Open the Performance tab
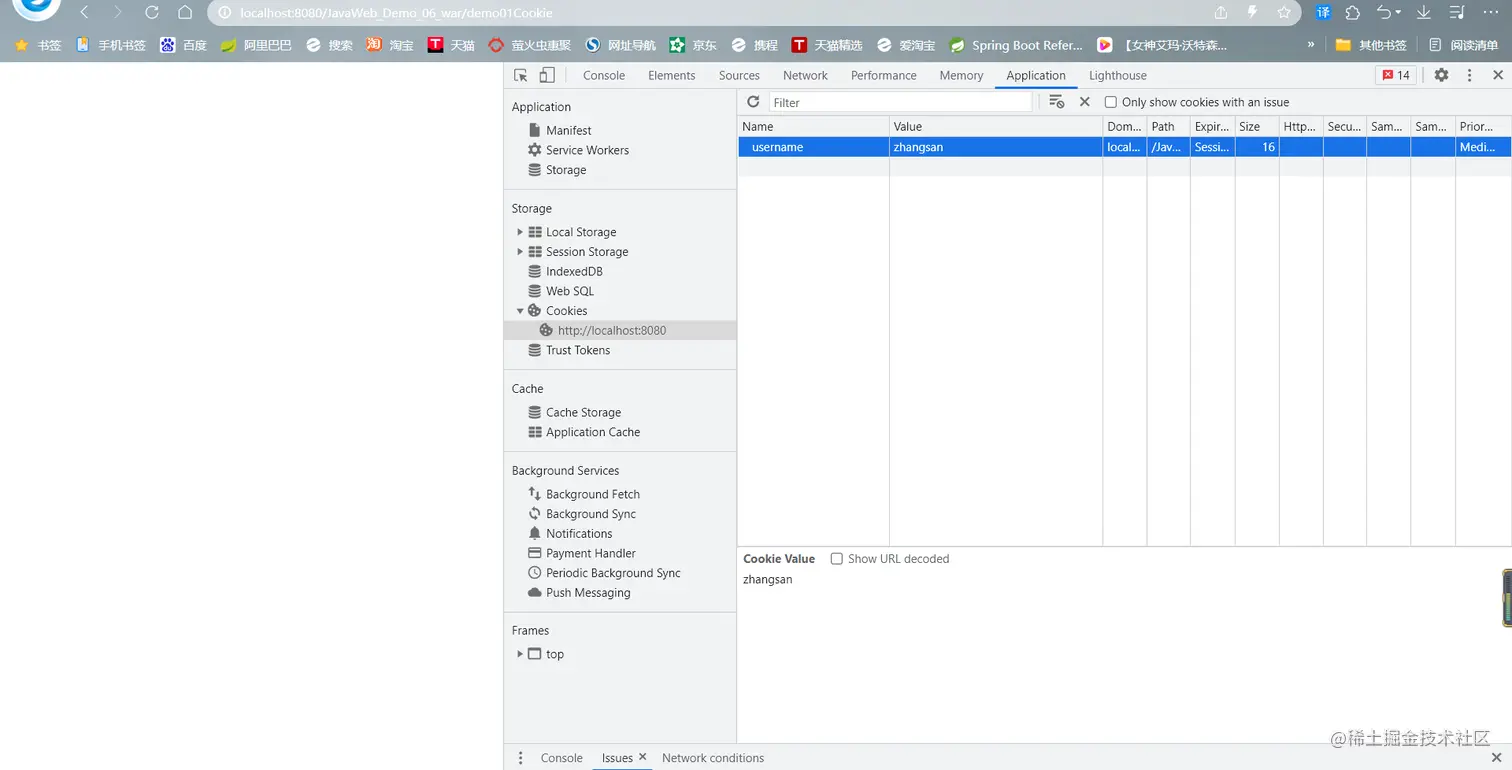Image resolution: width=1512 pixels, height=770 pixels. pos(883,75)
